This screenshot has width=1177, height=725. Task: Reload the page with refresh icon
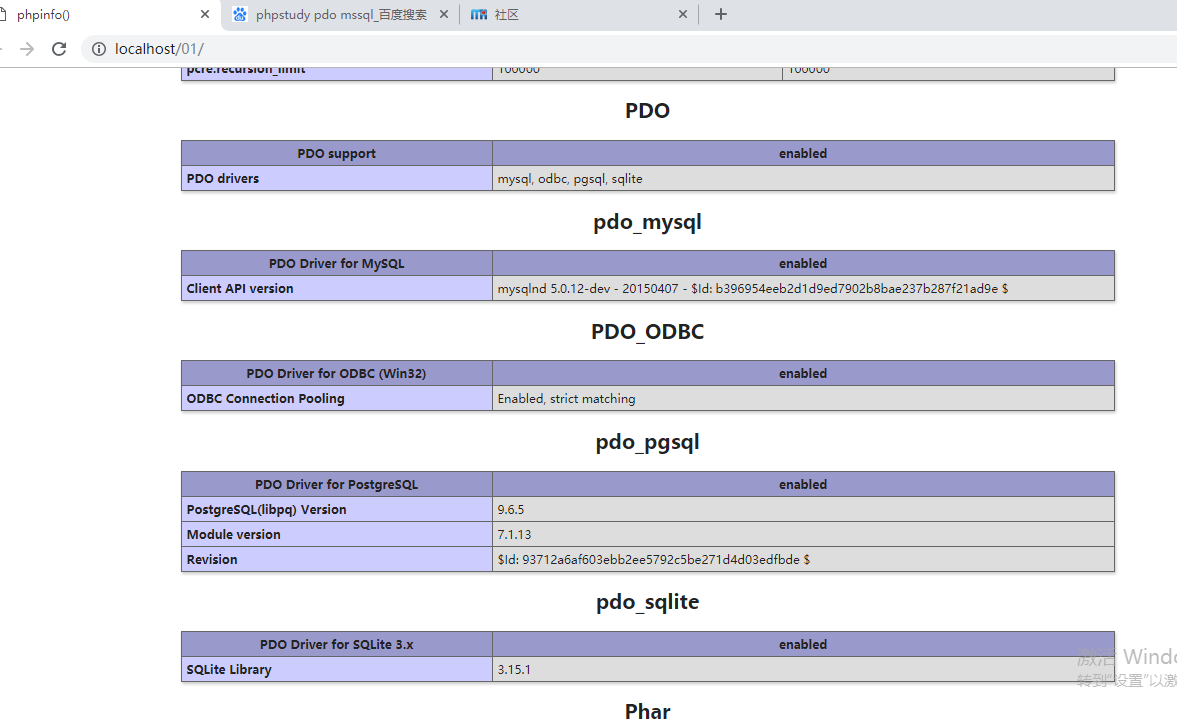pyautogui.click(x=59, y=49)
